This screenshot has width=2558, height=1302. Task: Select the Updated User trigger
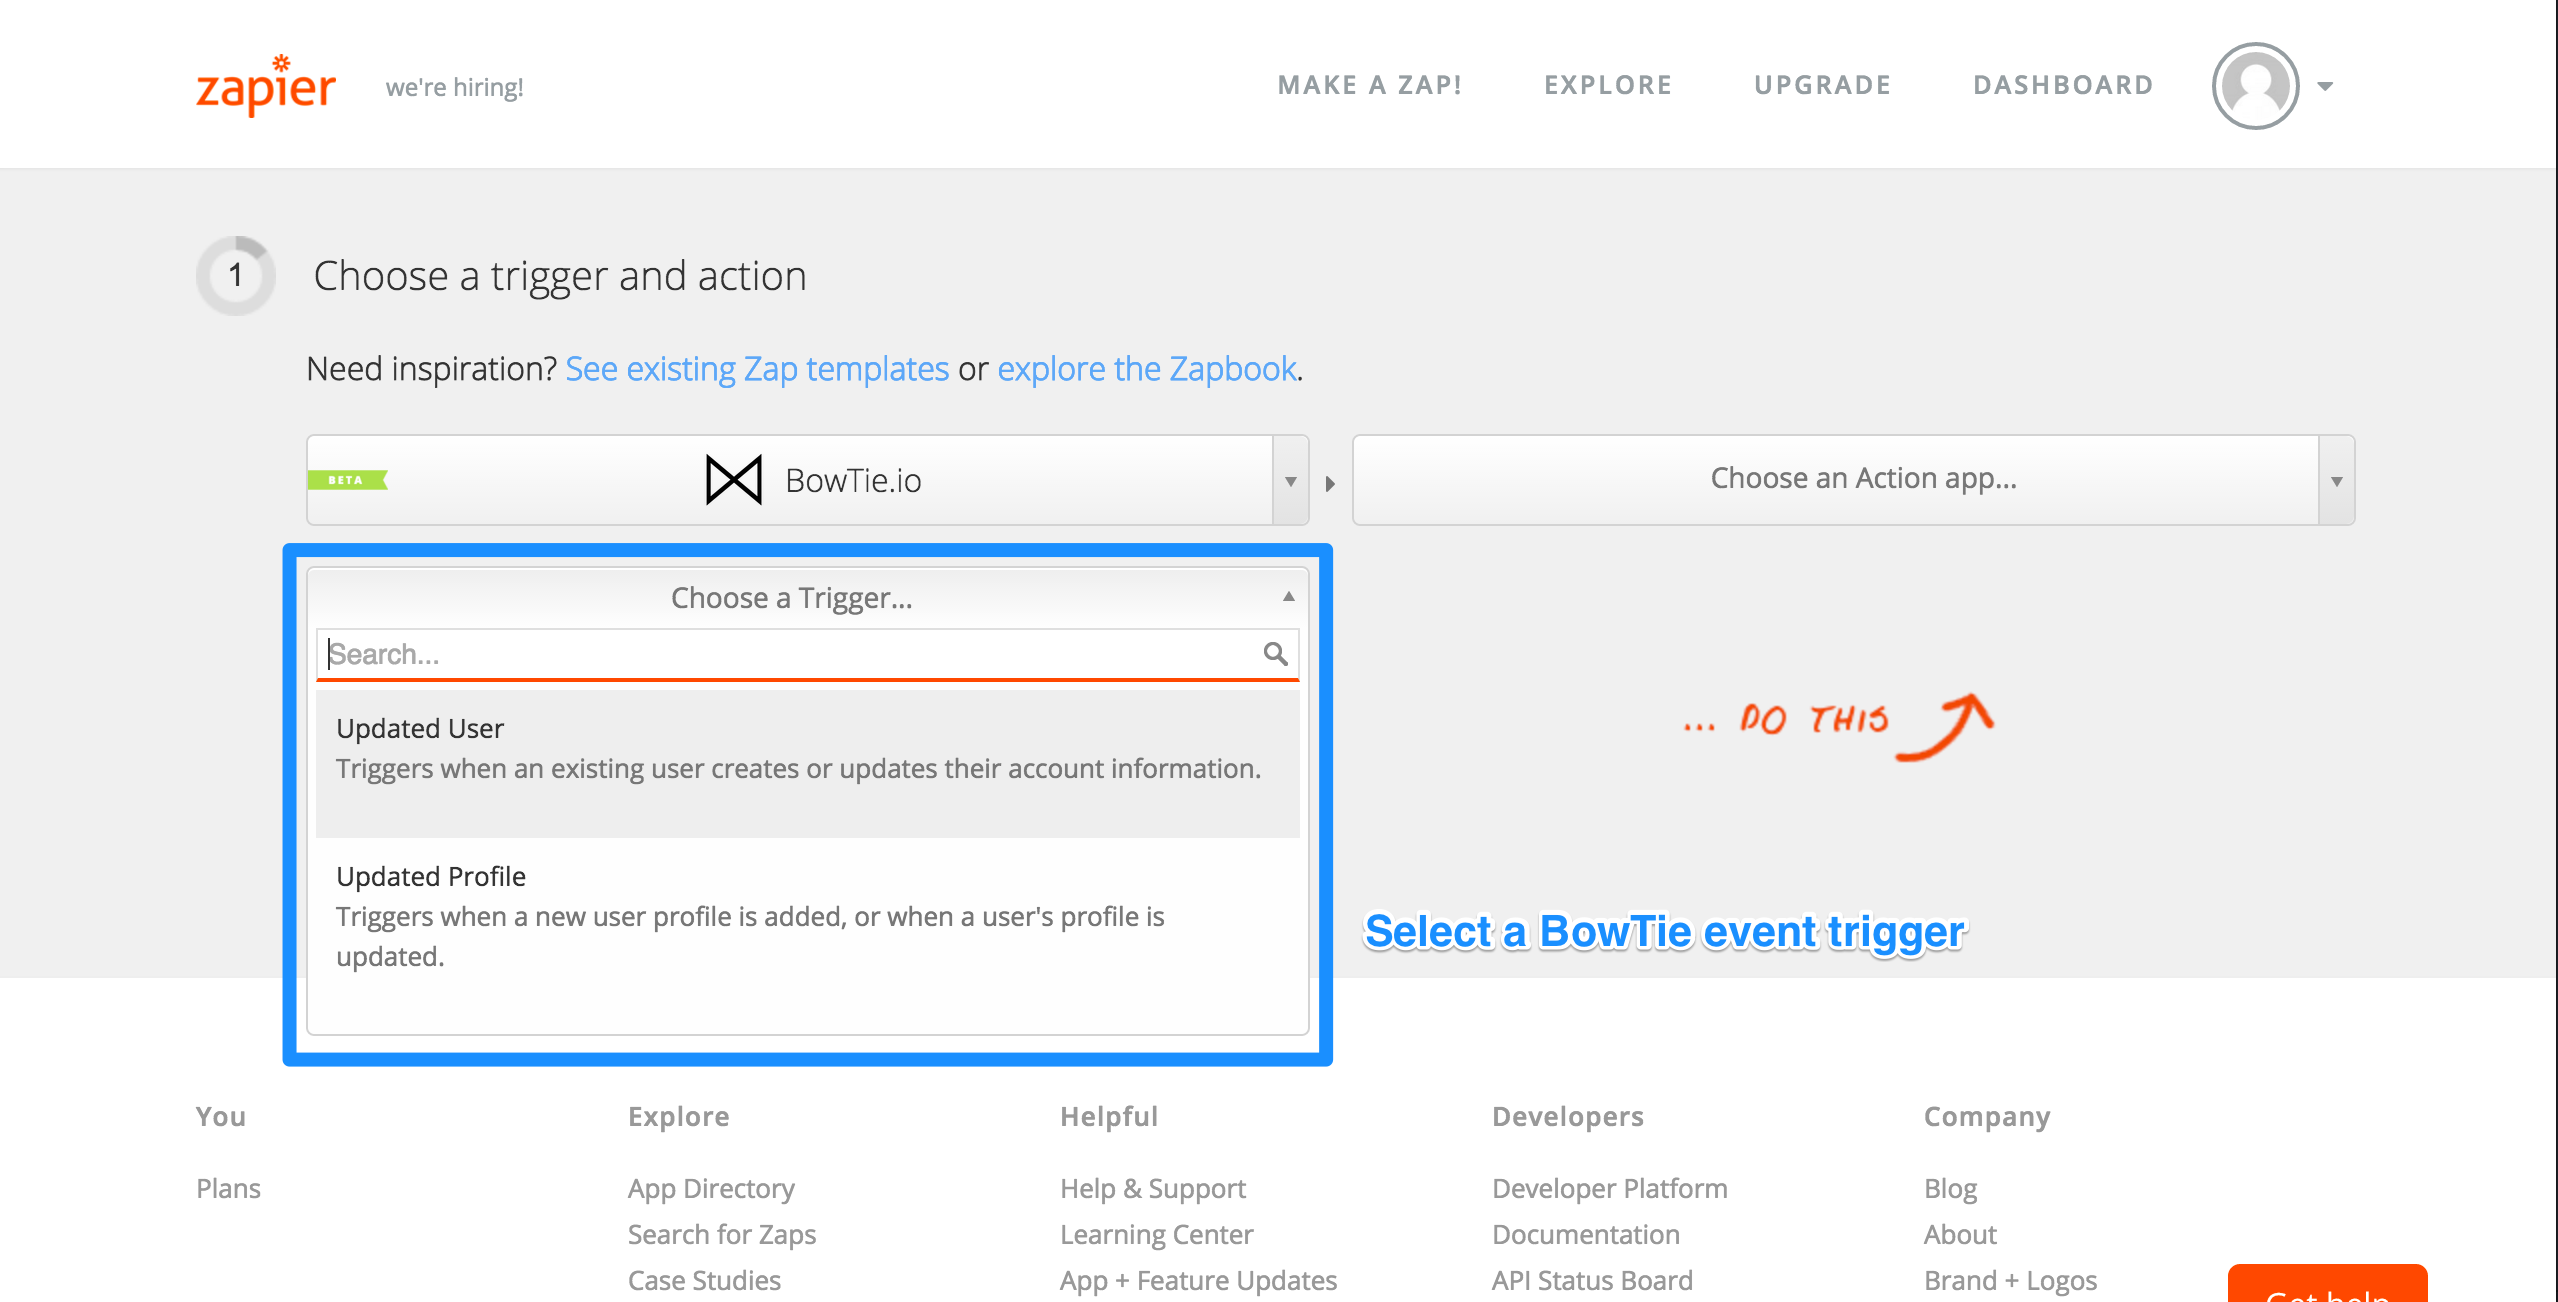pos(807,763)
